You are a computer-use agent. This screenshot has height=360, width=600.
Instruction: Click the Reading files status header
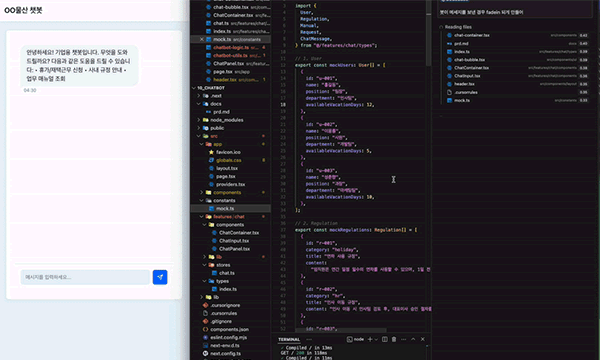pos(458,27)
